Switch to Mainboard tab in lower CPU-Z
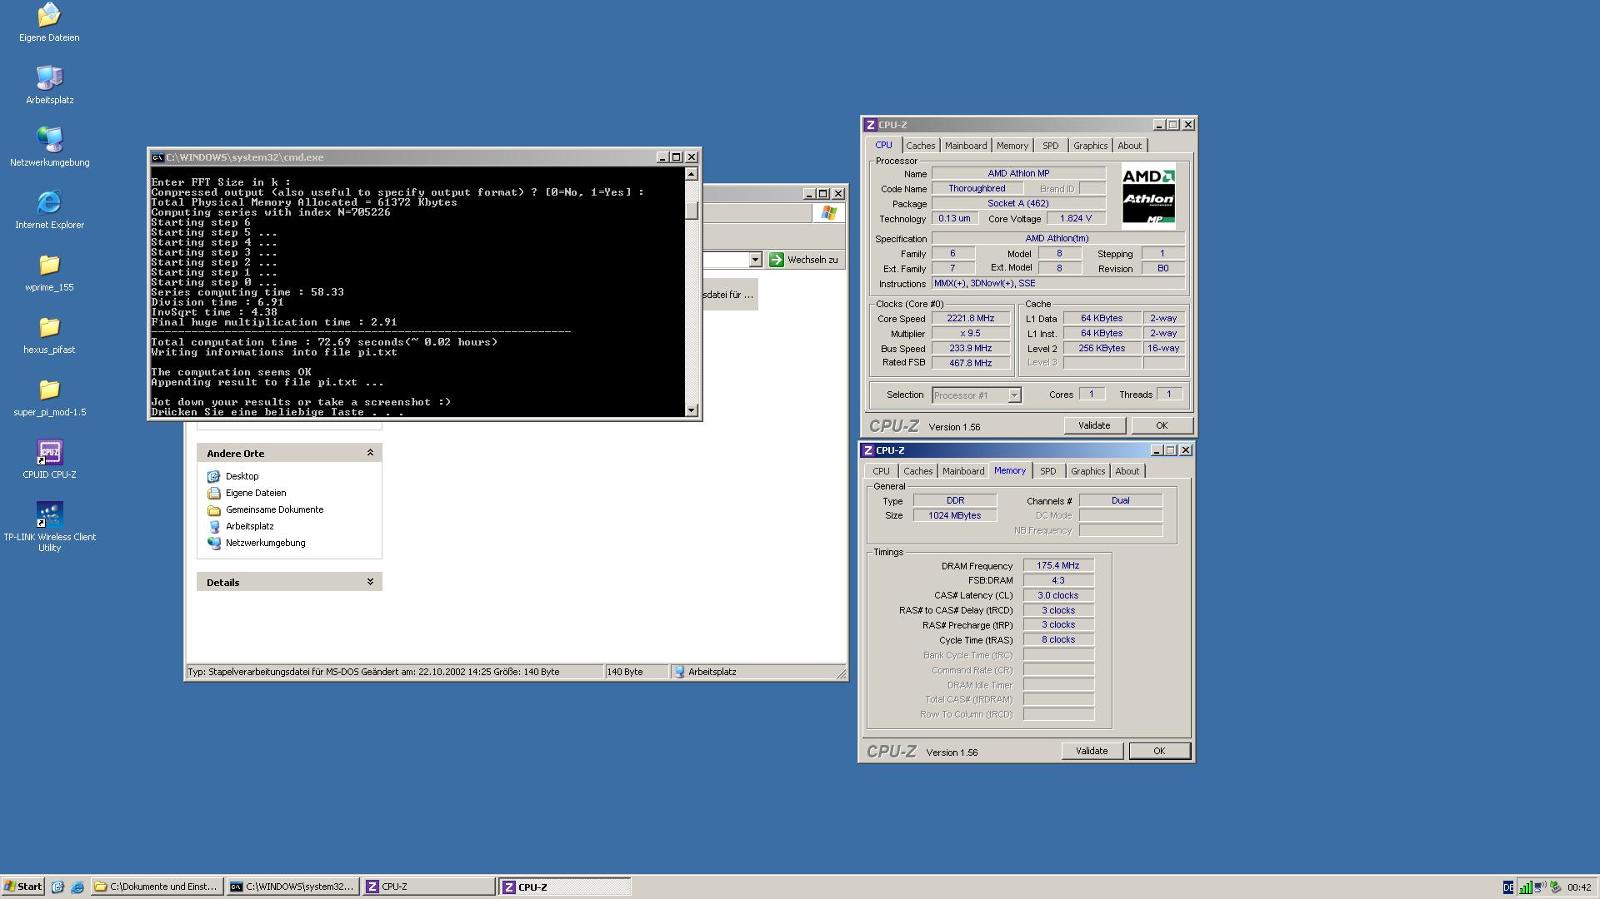 pyautogui.click(x=963, y=471)
